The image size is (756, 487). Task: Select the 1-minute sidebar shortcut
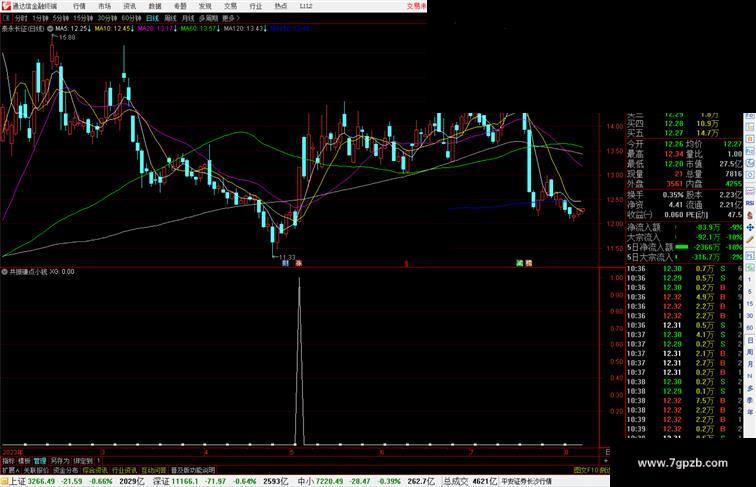coord(750,280)
